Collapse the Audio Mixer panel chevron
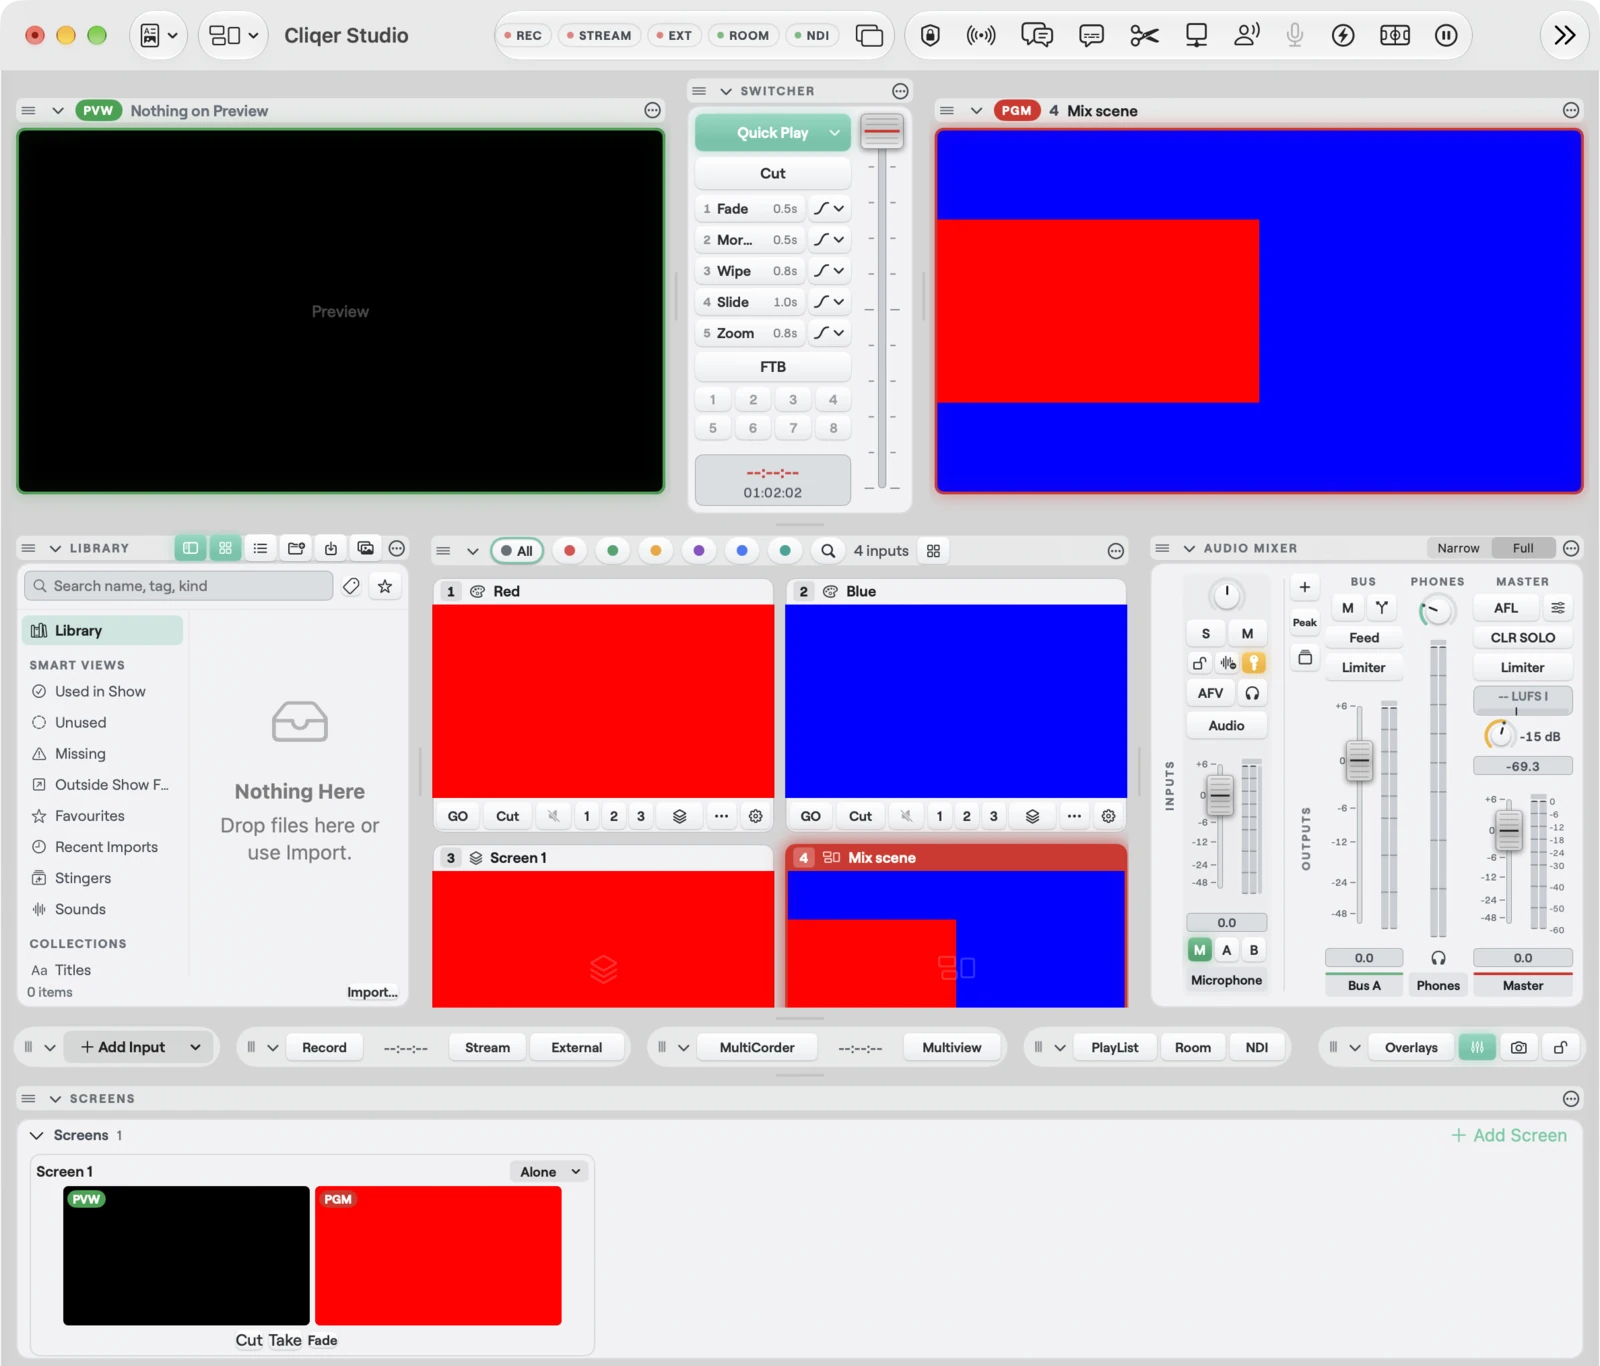The height and width of the screenshot is (1366, 1600). tap(1189, 548)
